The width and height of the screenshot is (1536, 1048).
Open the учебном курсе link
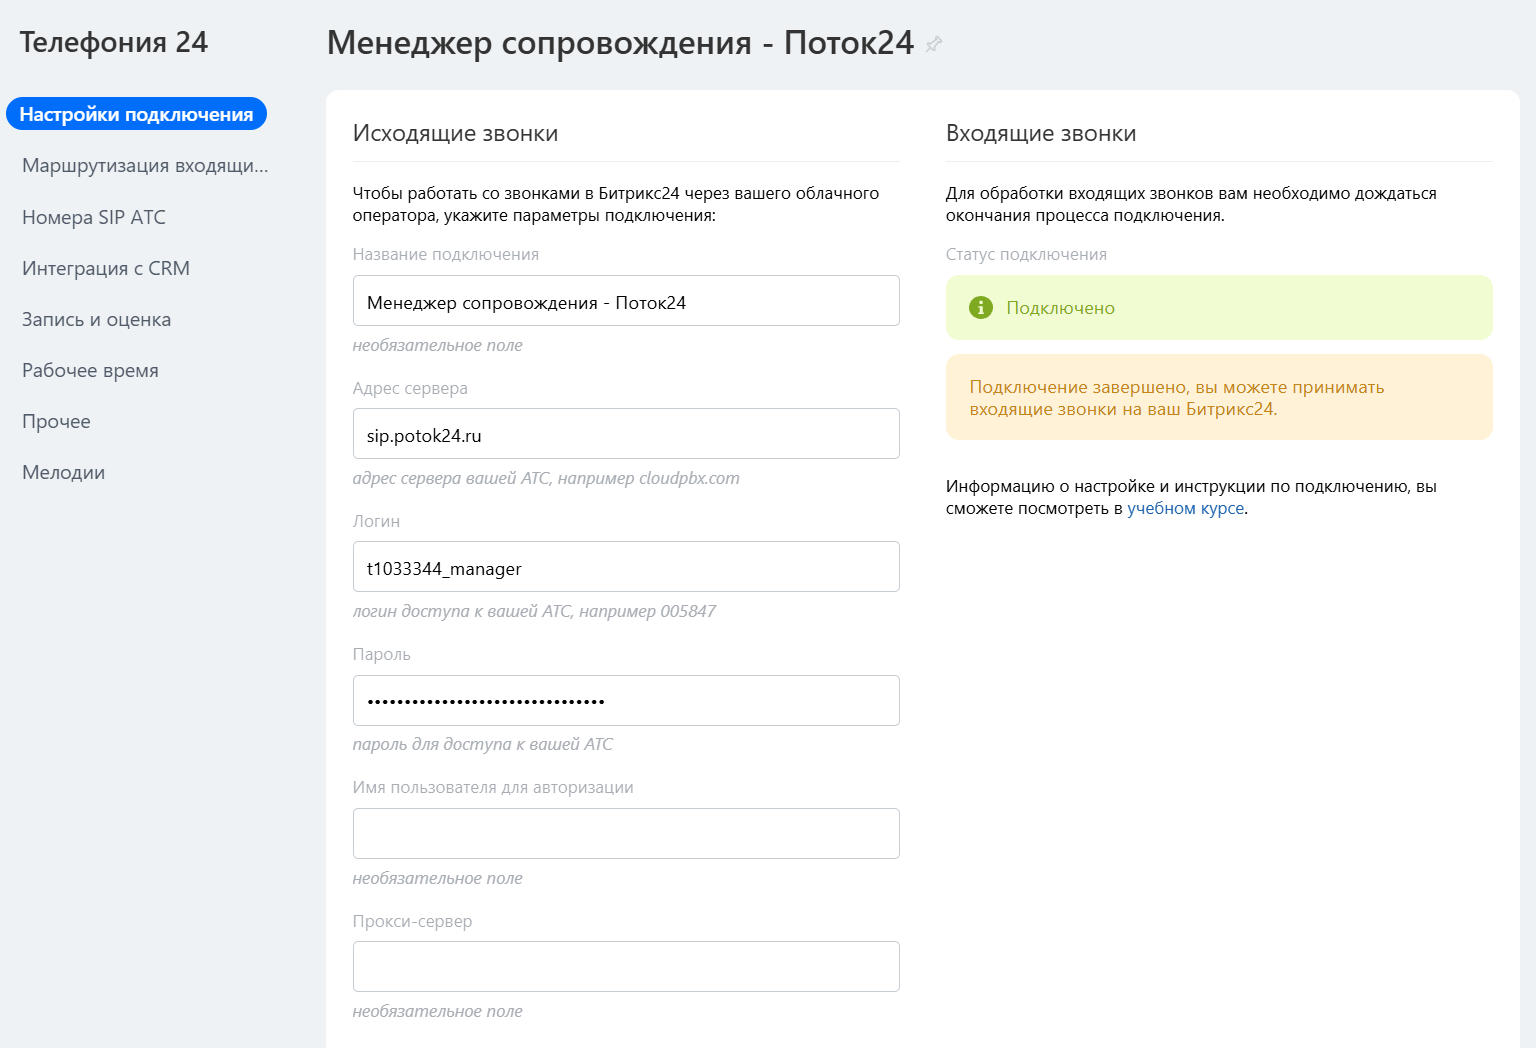tap(1186, 508)
